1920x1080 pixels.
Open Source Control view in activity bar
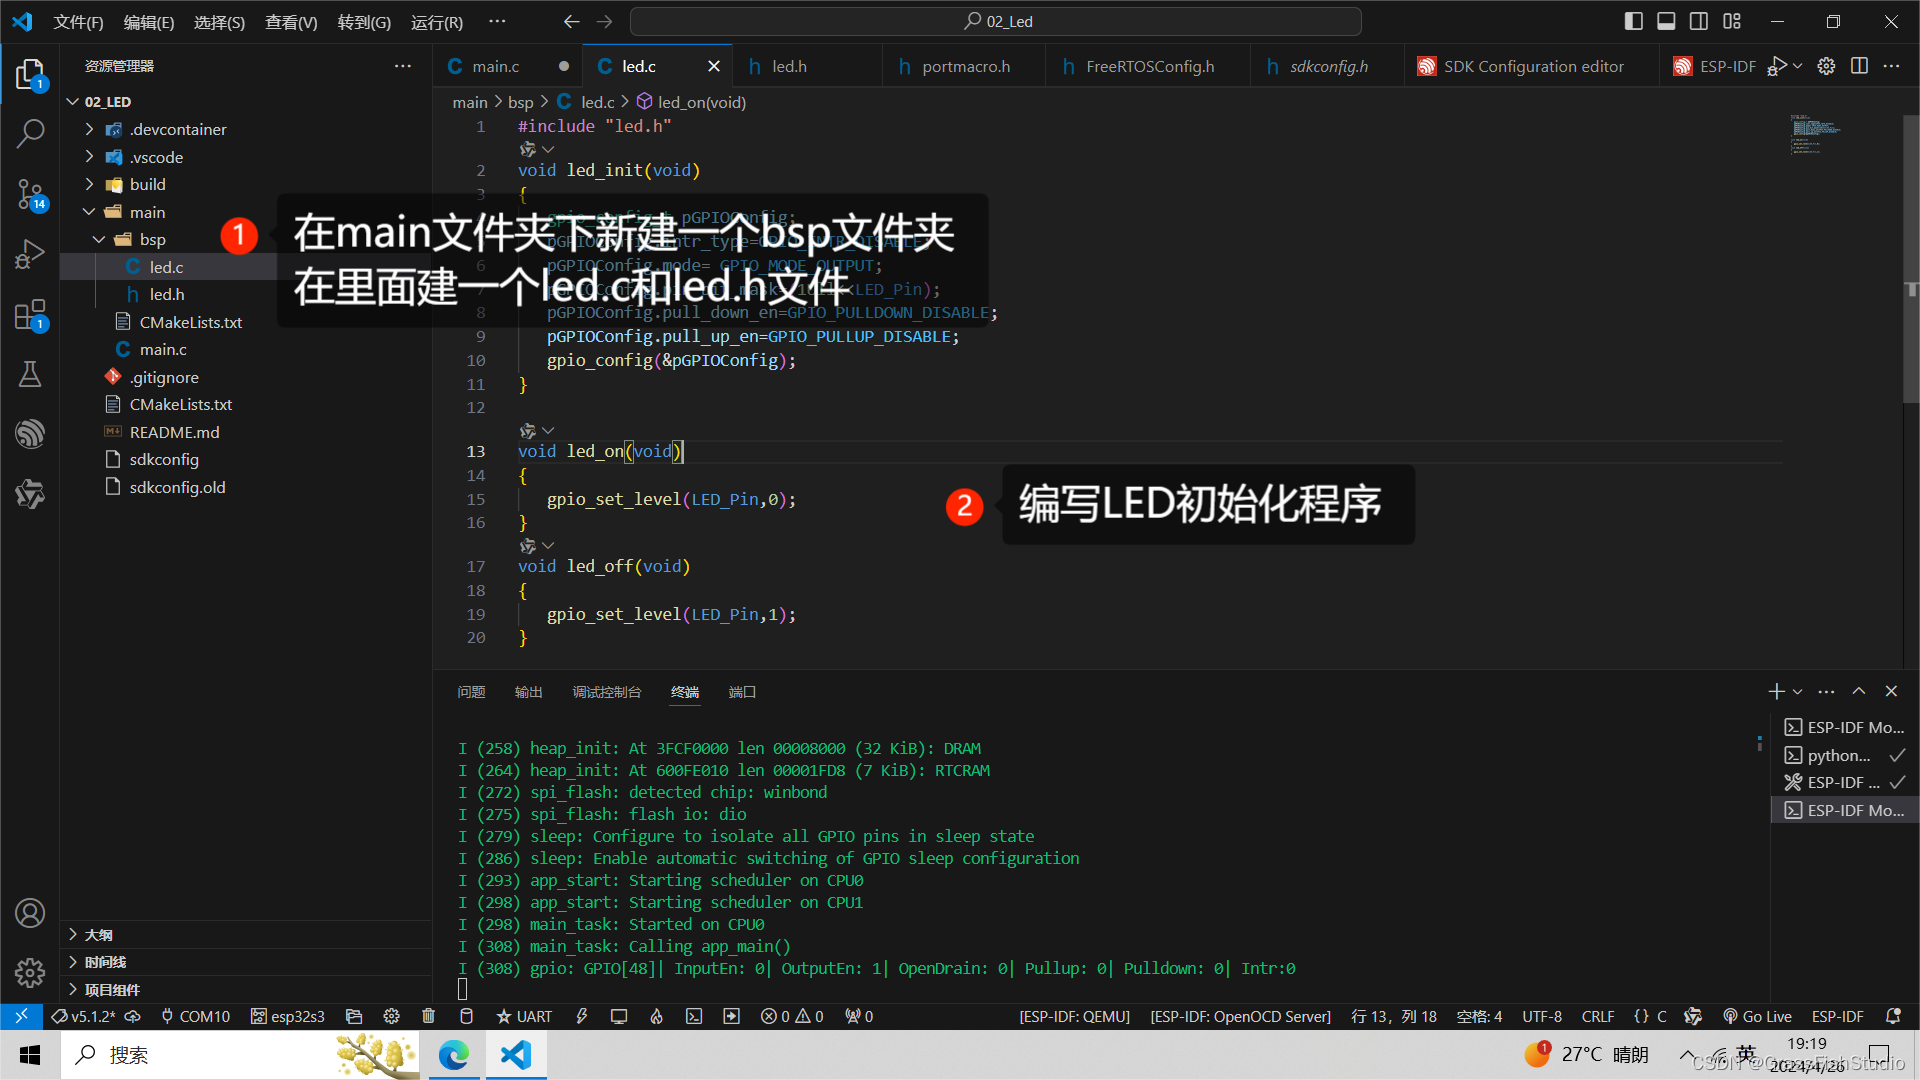point(30,194)
